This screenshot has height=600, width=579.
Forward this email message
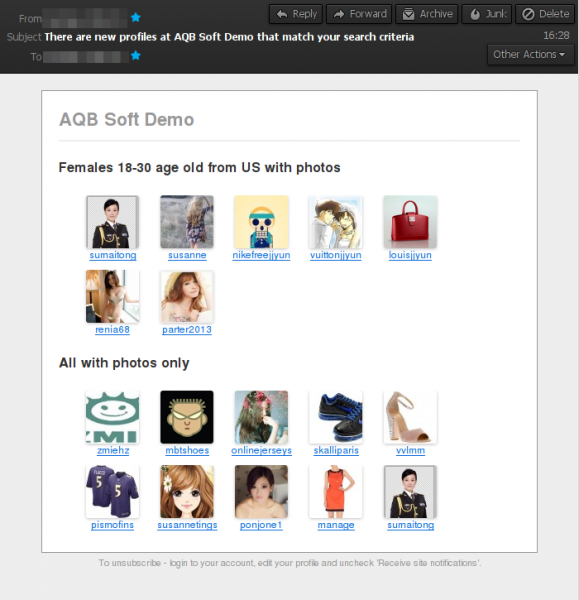tap(359, 14)
